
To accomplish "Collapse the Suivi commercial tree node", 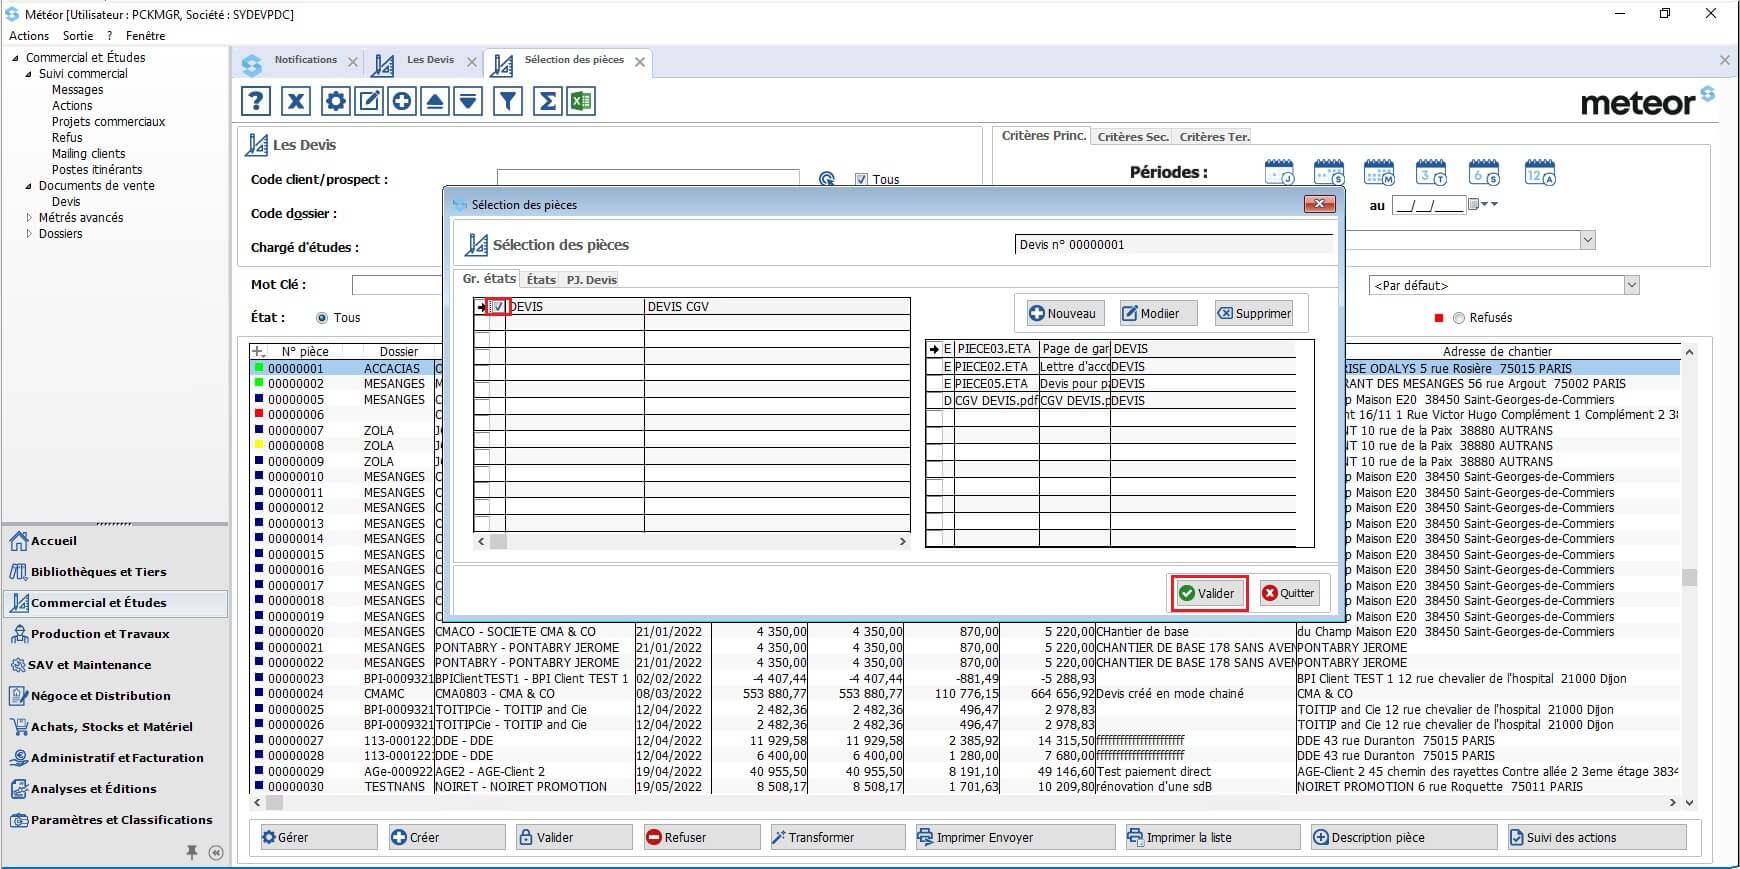I will coord(29,74).
